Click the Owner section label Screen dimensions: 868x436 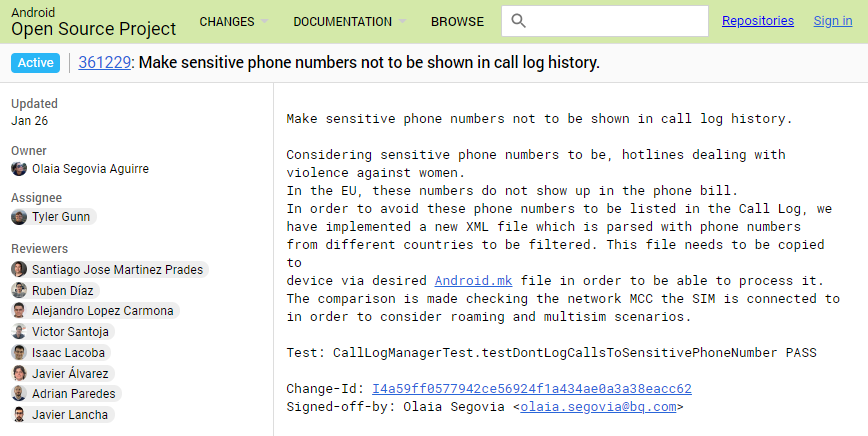tap(29, 150)
